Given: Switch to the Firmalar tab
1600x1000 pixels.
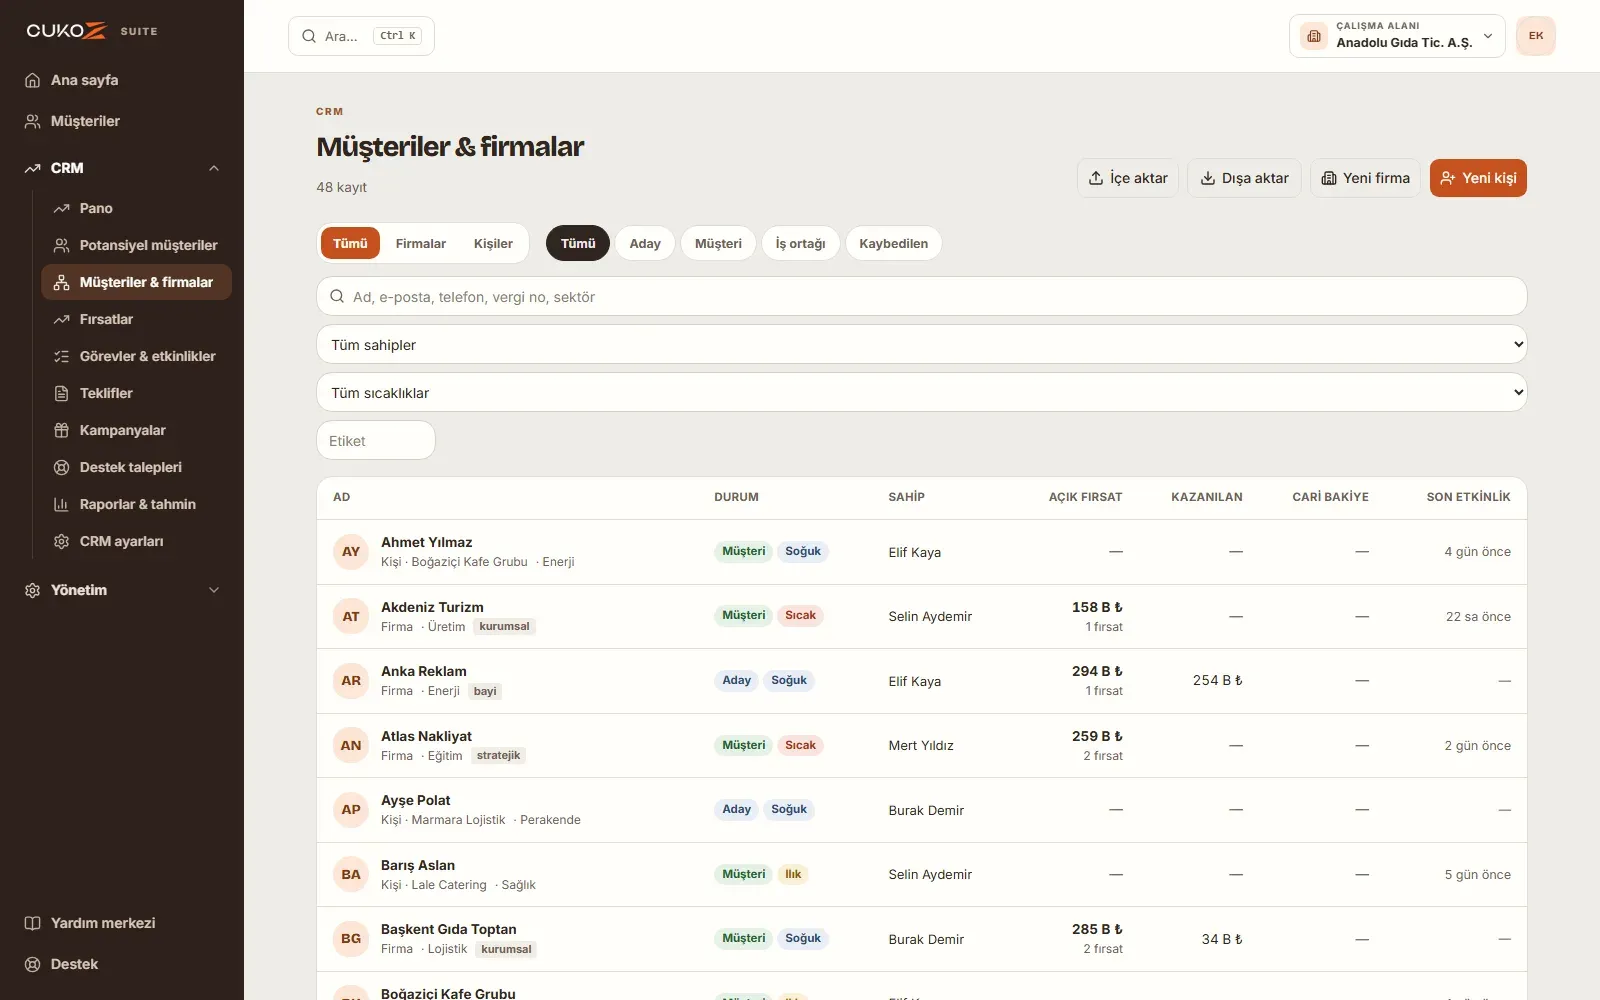Looking at the screenshot, I should tap(421, 243).
